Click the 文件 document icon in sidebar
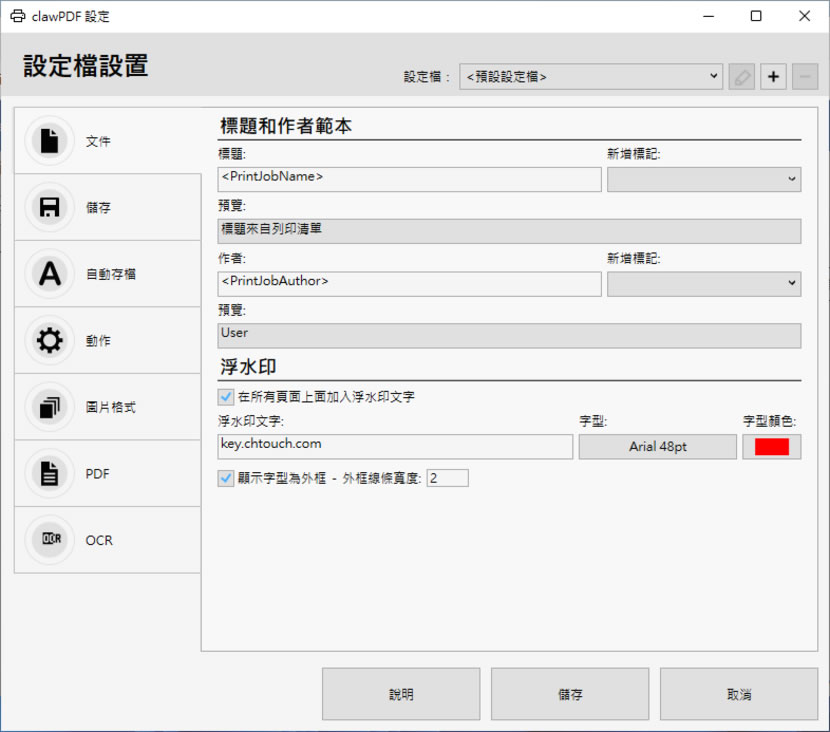The image size is (830, 732). click(49, 141)
